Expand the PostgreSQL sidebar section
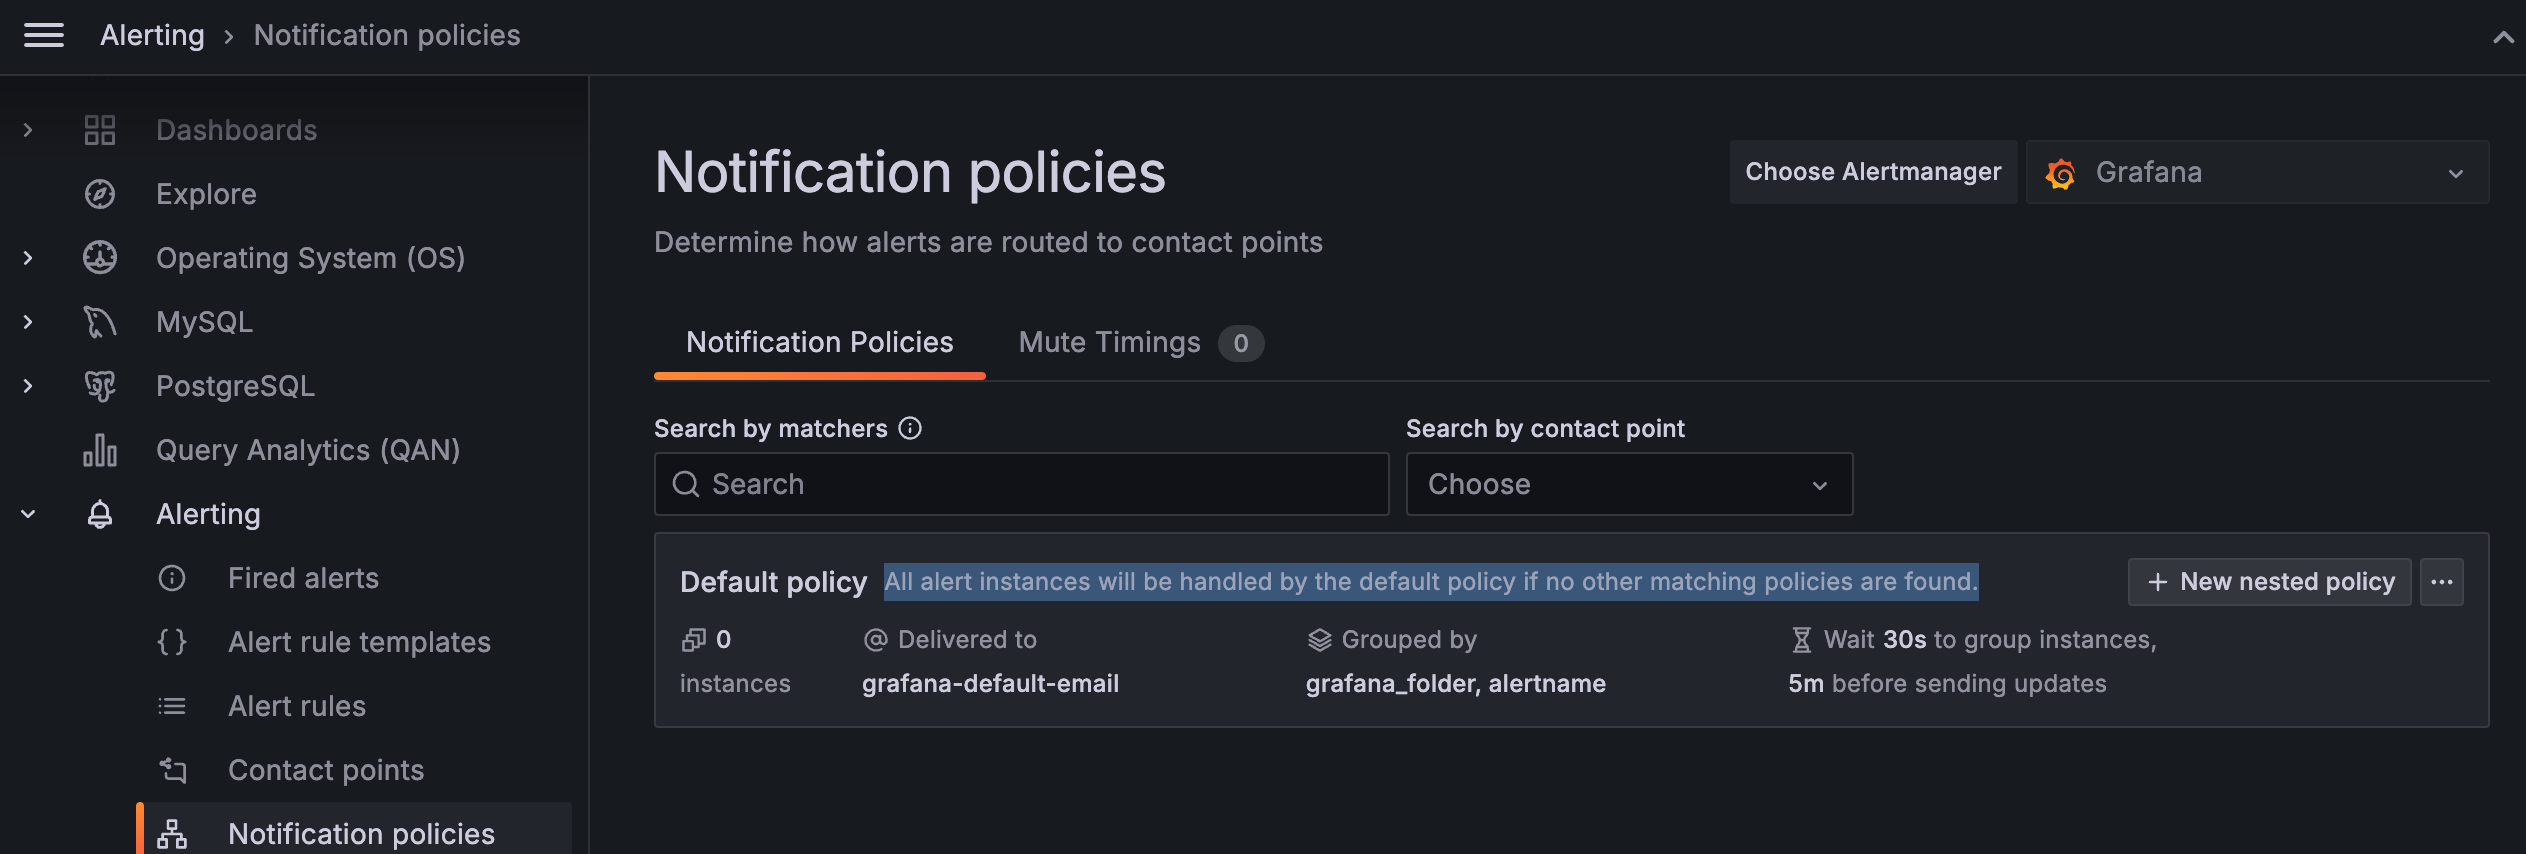Image resolution: width=2526 pixels, height=854 pixels. (28, 386)
